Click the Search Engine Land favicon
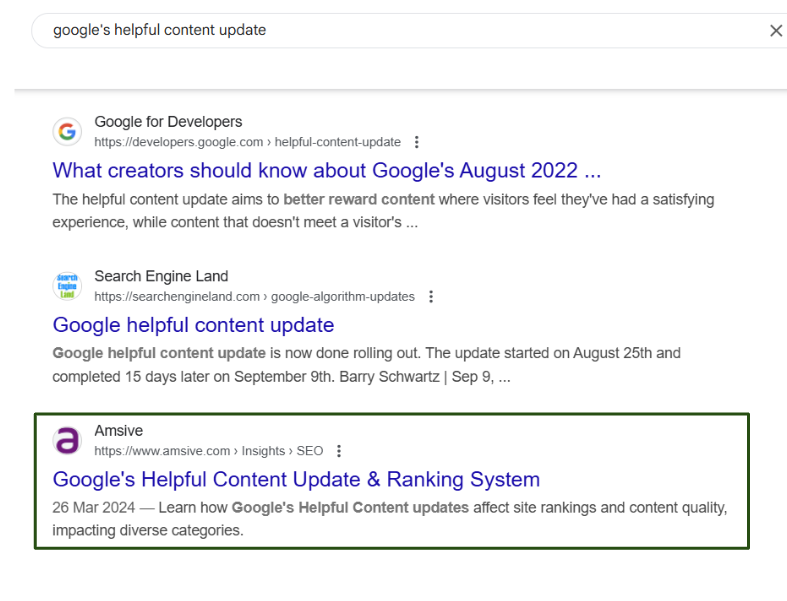 pyautogui.click(x=67, y=286)
